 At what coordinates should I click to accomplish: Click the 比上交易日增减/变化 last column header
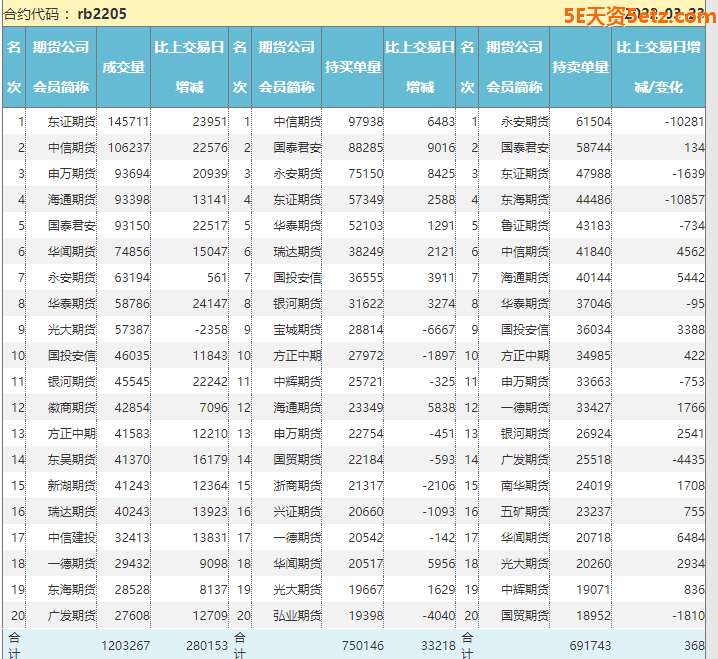pyautogui.click(x=658, y=67)
